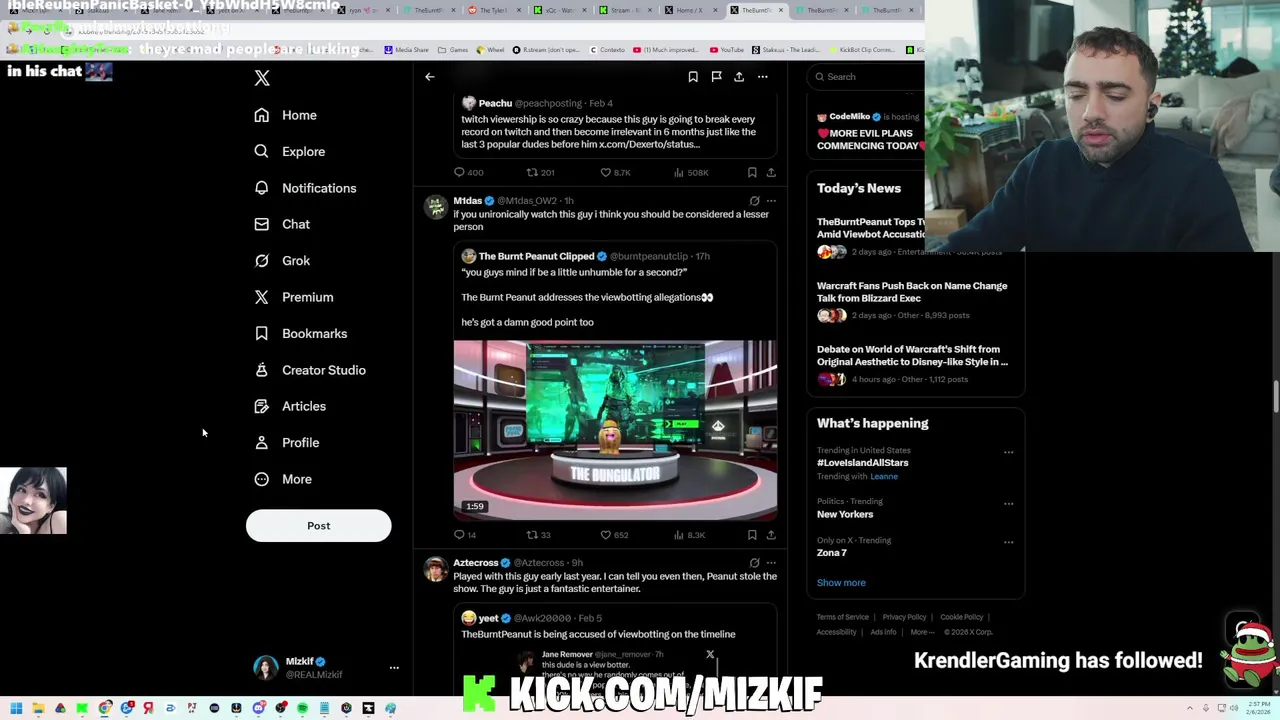Open the more options for the Zona 7 trend
The image size is (1280, 720).
click(1008, 542)
